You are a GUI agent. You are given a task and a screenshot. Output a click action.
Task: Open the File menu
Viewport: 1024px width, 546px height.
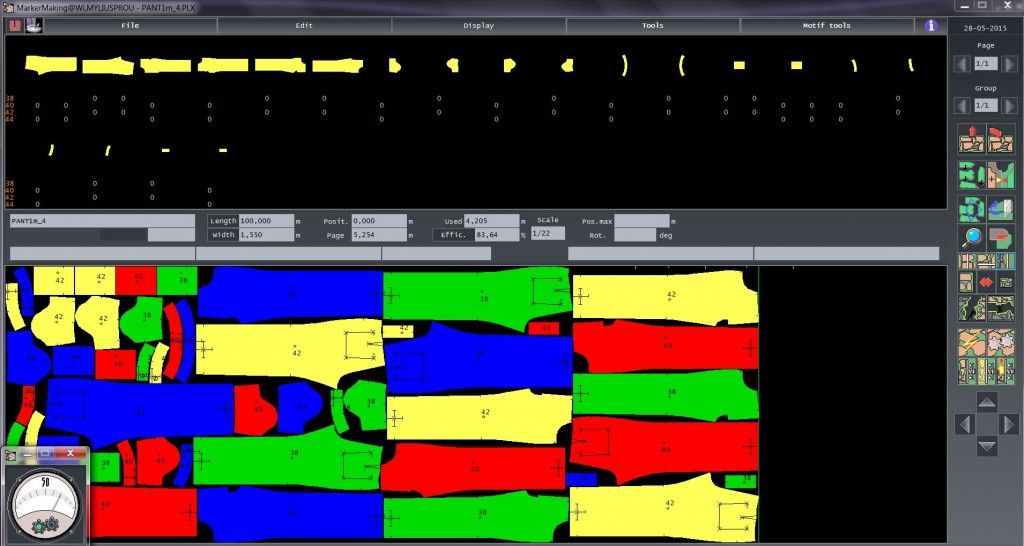(x=129, y=25)
